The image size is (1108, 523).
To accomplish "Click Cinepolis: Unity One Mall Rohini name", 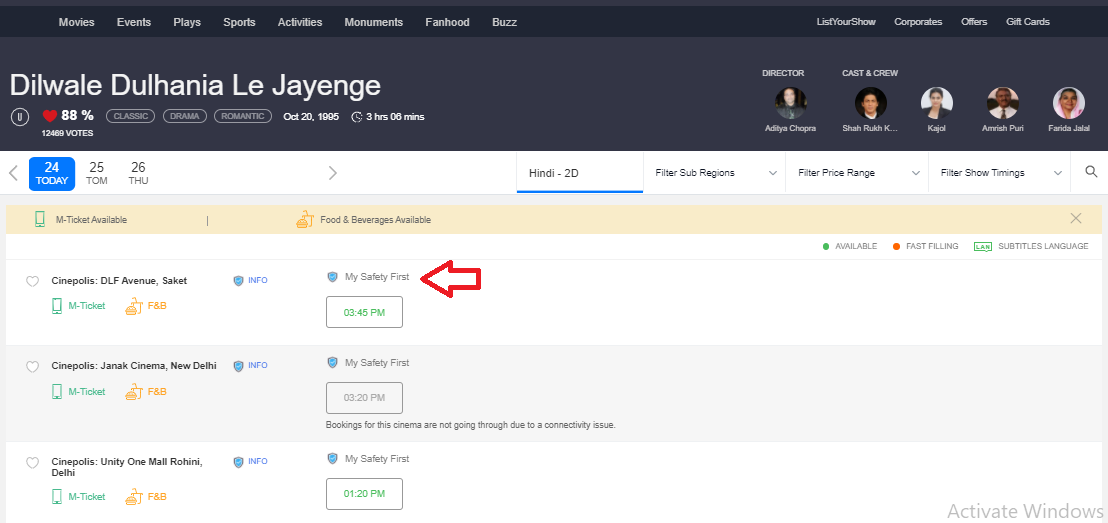I will [127, 466].
